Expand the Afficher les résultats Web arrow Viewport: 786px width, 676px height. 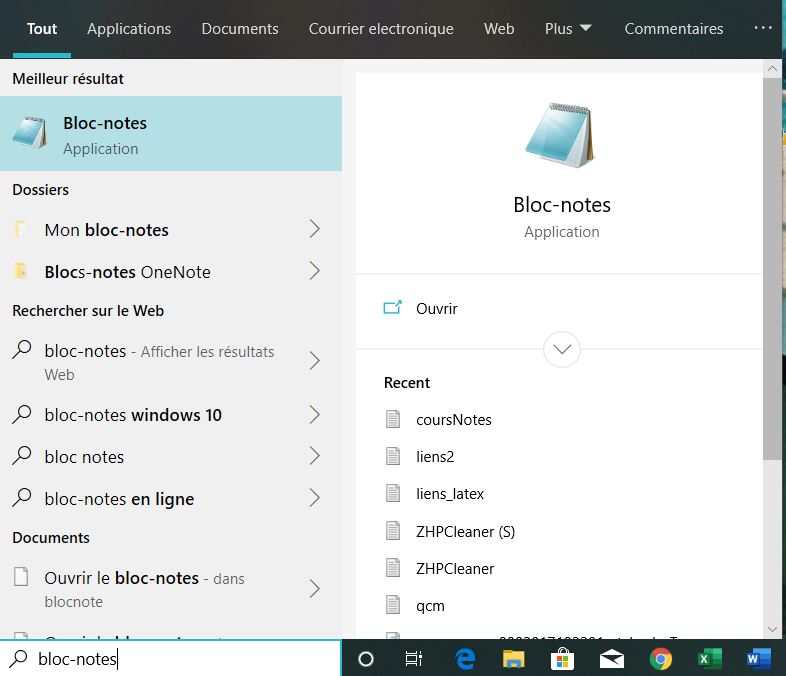(x=314, y=361)
